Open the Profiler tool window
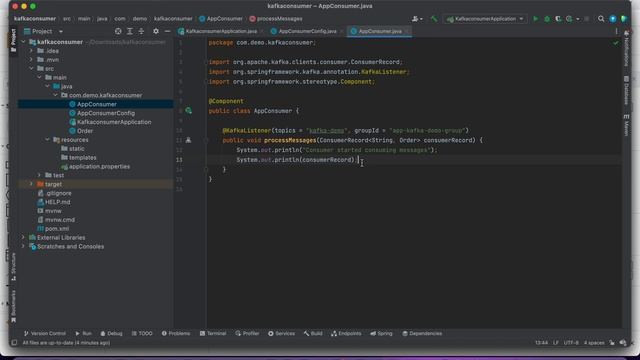This screenshot has height=360, width=640. 247,333
